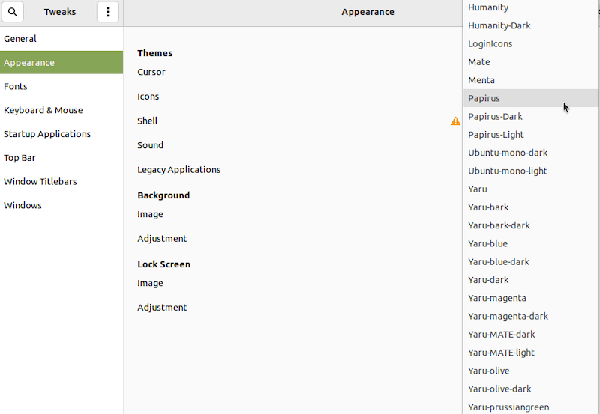
Task: Click Image under Lock Screen
Action: (150, 283)
